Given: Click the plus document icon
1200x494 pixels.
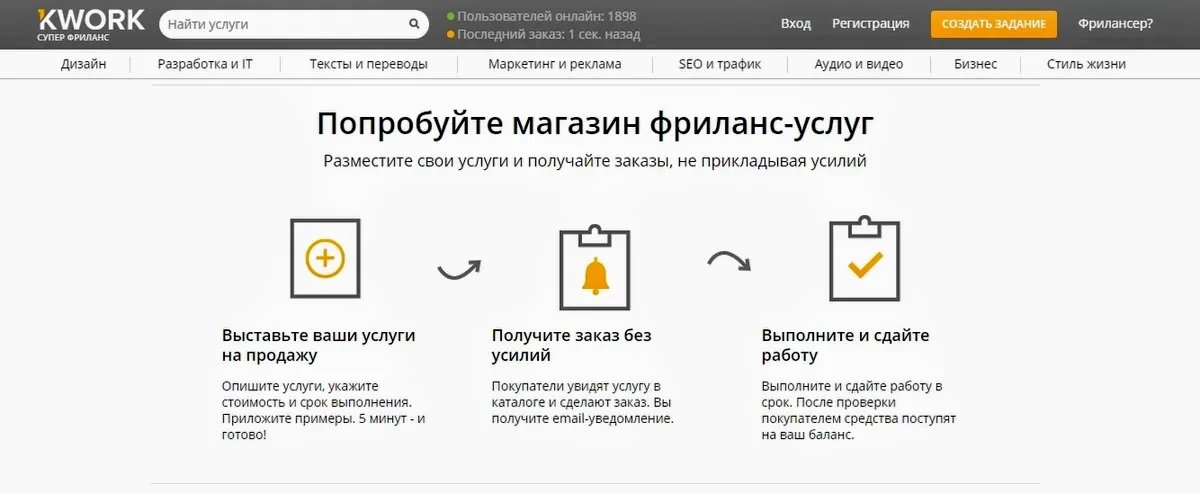Looking at the screenshot, I should coord(324,259).
